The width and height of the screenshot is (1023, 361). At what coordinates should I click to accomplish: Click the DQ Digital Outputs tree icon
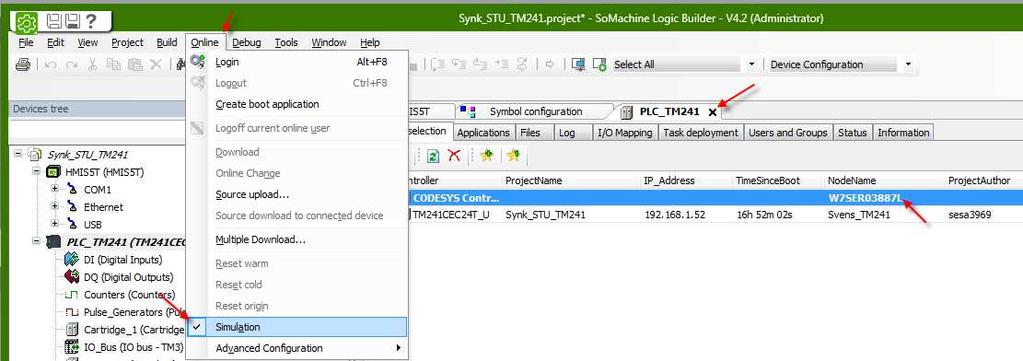tap(72, 277)
